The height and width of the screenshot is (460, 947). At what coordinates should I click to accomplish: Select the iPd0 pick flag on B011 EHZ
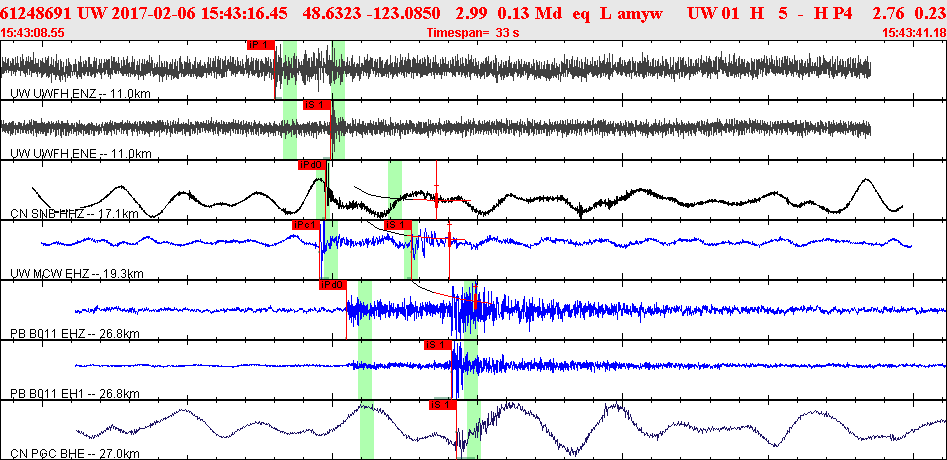333,284
